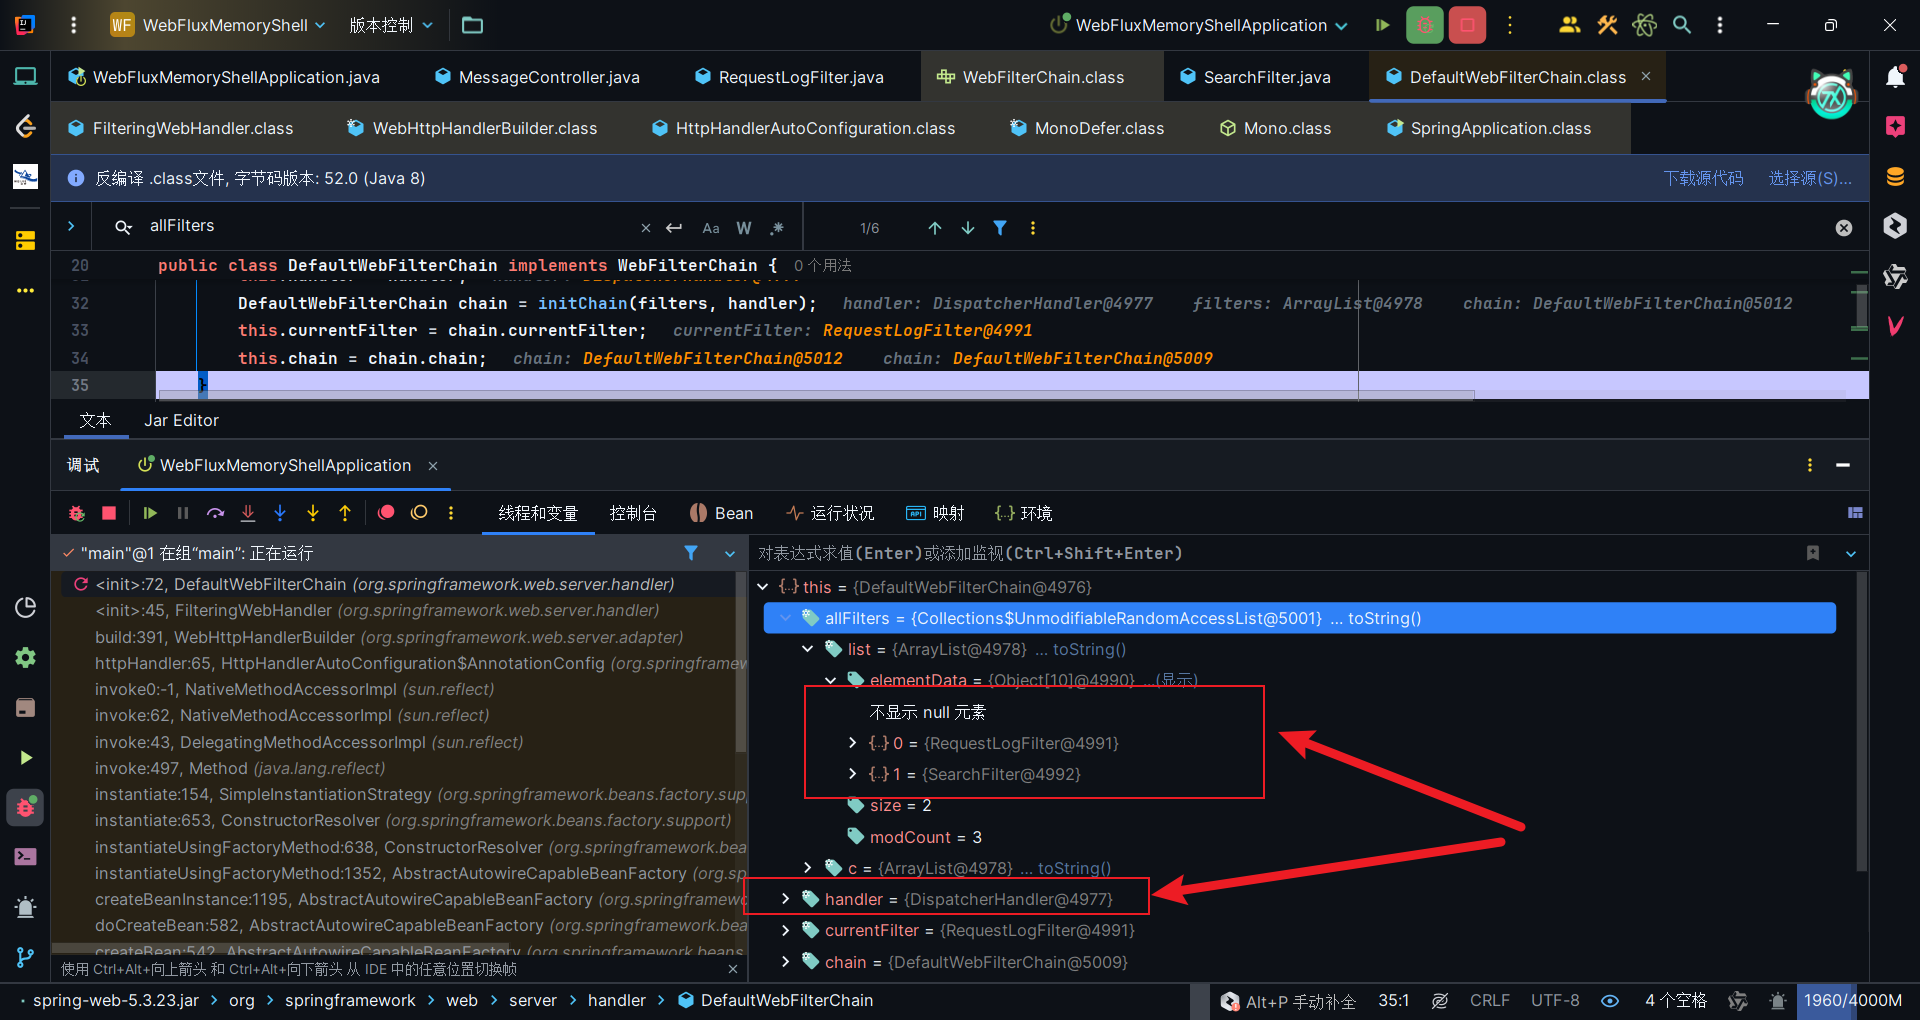The image size is (1920, 1020).
Task: Open WebFluxMemoryShell project dropdown
Action: click(x=218, y=25)
